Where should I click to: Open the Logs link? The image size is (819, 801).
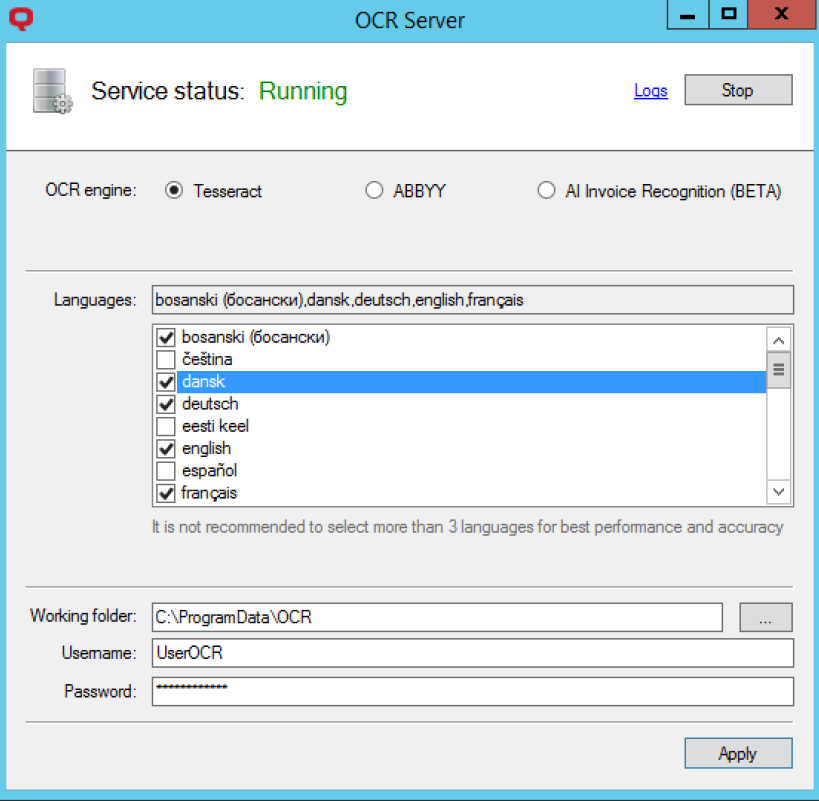coord(650,90)
